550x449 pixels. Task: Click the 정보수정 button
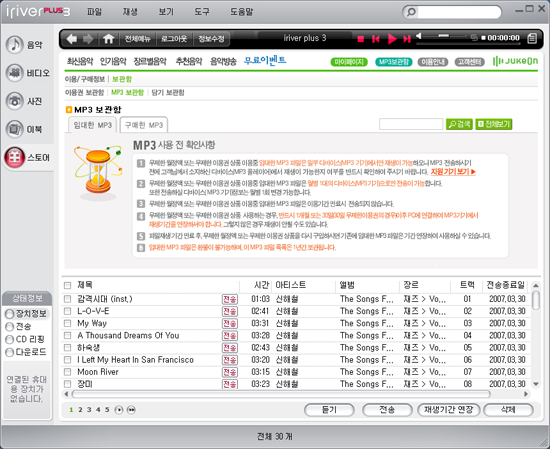tap(211, 39)
